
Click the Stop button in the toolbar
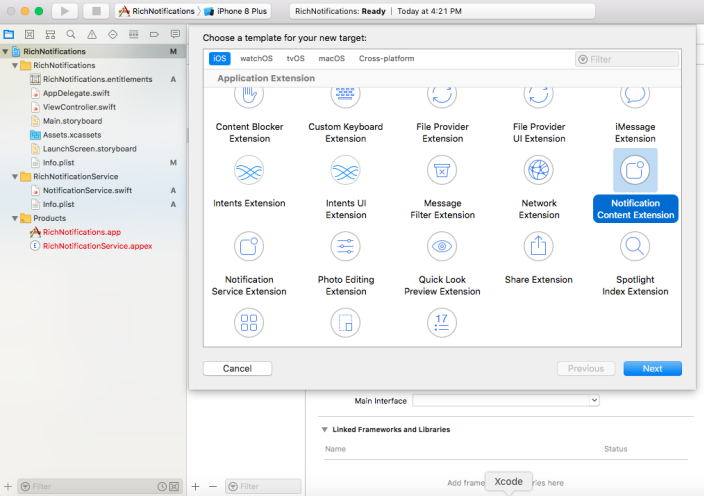(x=96, y=11)
